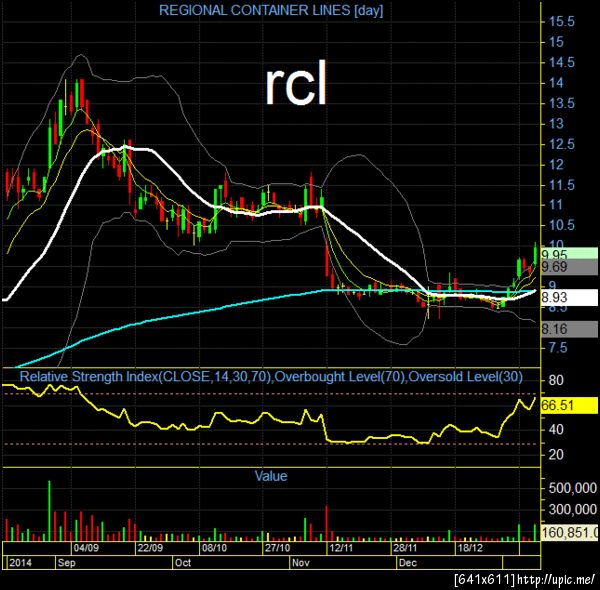Image resolution: width=600 pixels, height=590 pixels.
Task: Click the 'Oct' month label
Action: click(x=183, y=563)
